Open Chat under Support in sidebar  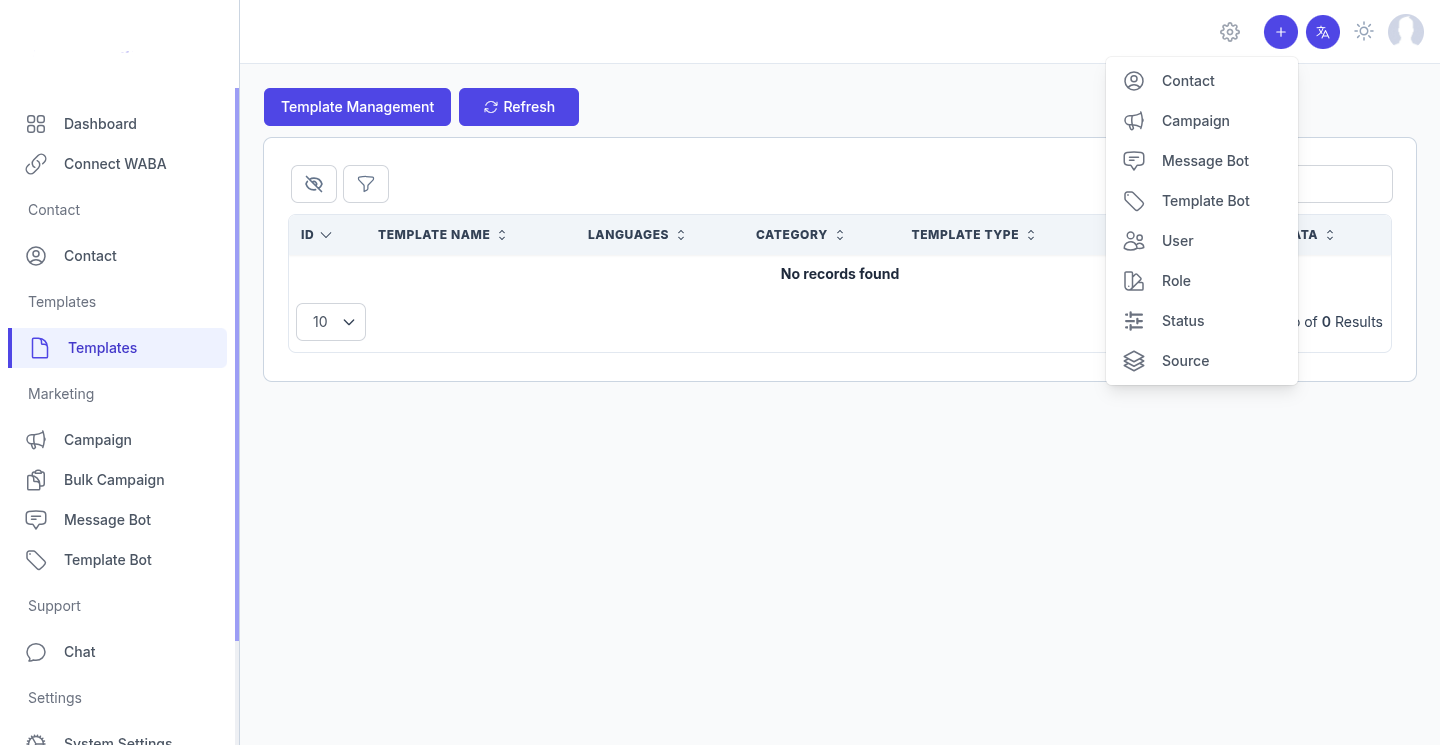(117, 652)
